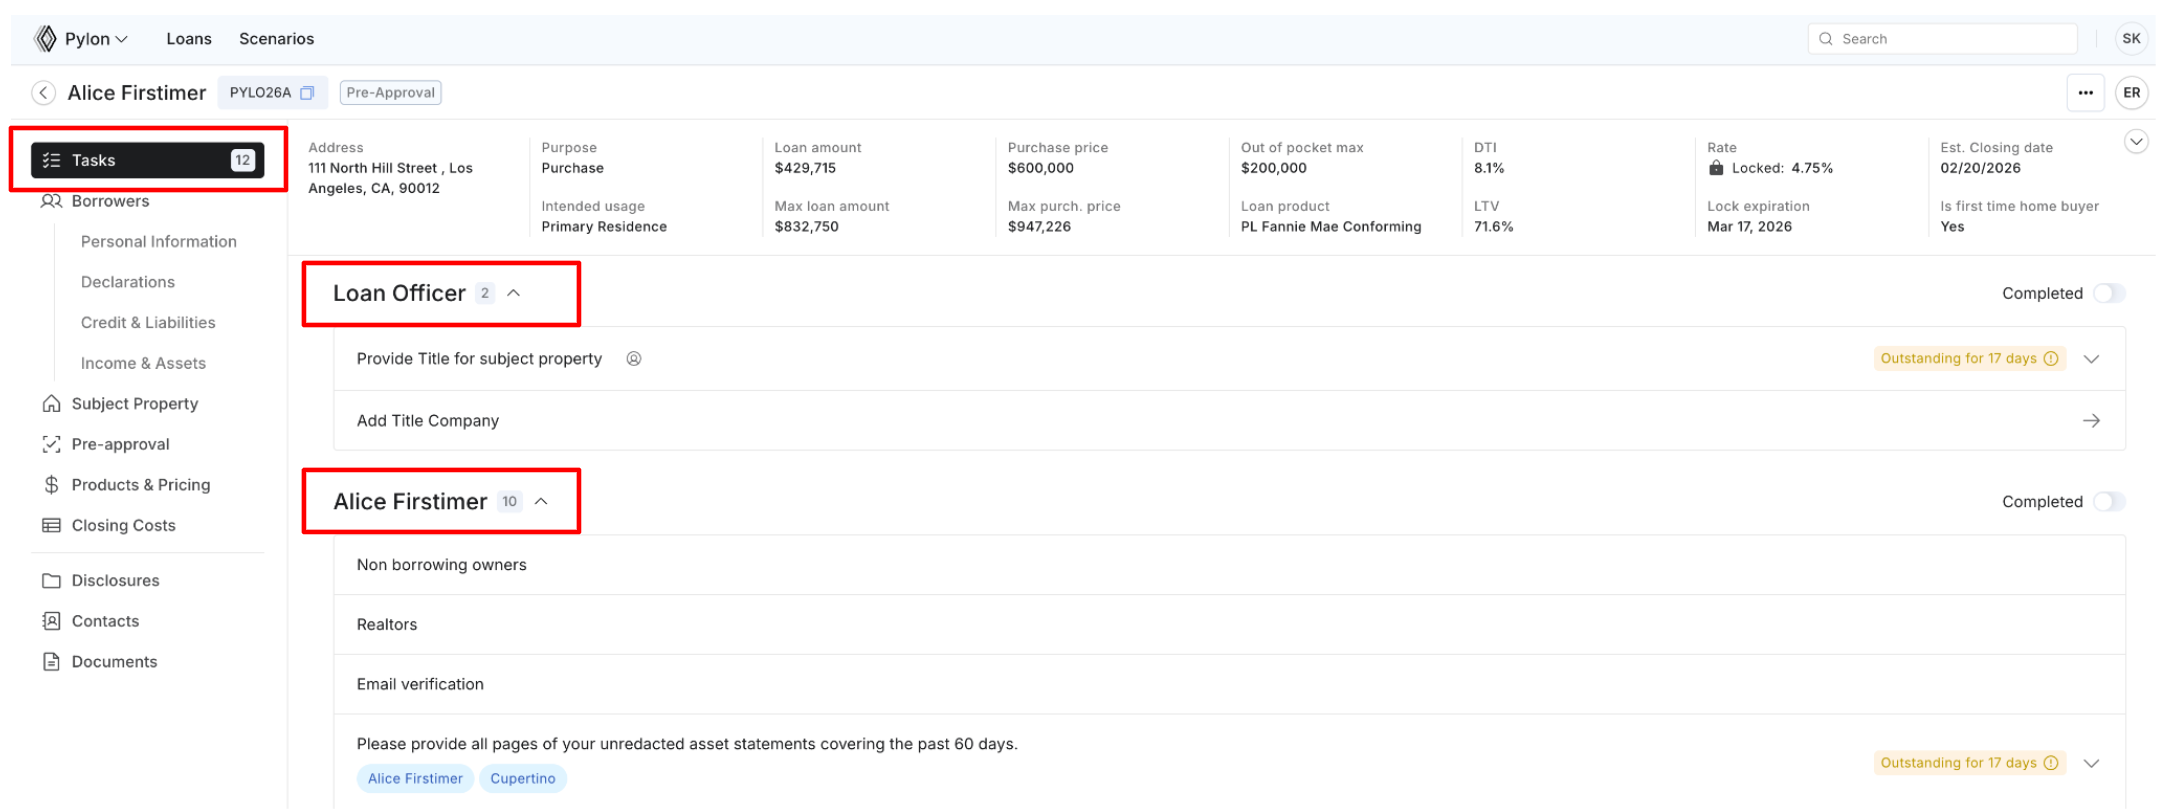Open Closing Costs section
Image resolution: width=2160 pixels, height=812 pixels.
tap(123, 525)
